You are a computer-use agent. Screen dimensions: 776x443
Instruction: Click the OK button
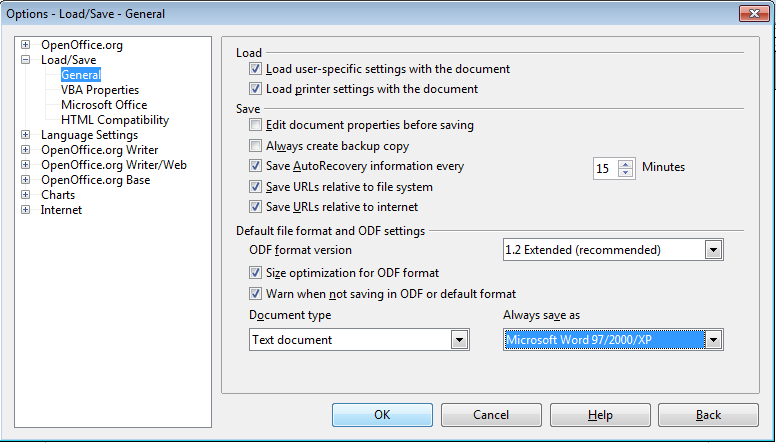(382, 415)
